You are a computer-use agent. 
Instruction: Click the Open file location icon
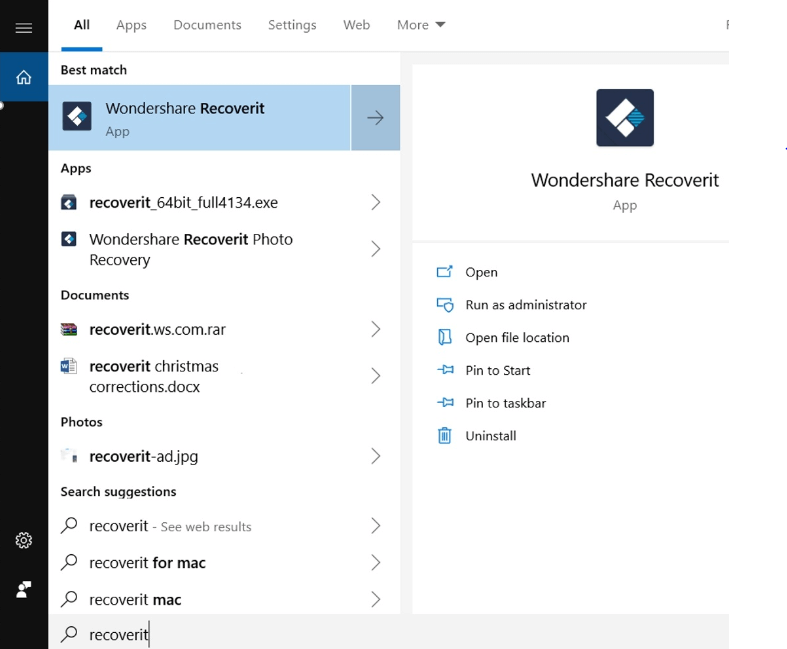click(445, 337)
